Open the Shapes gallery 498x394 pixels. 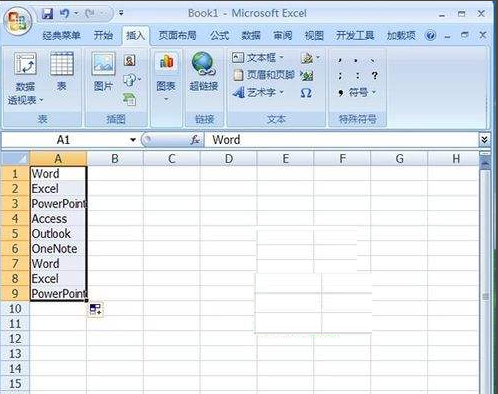131,80
